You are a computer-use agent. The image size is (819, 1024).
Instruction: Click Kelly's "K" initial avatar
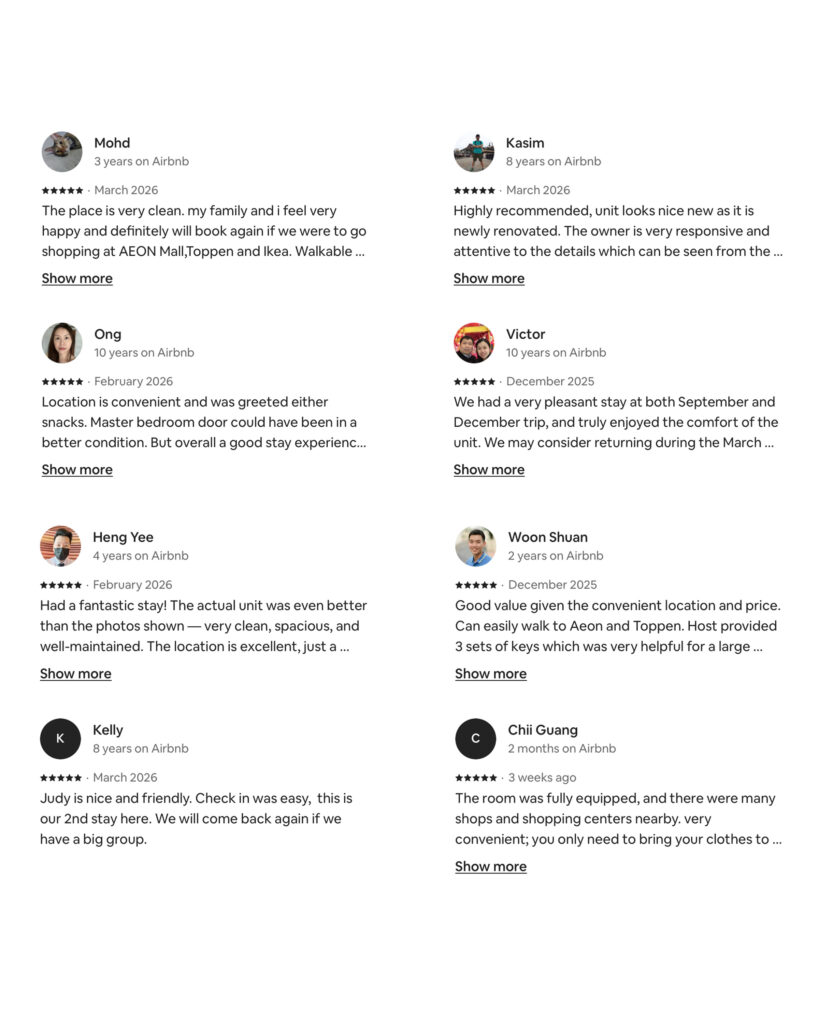pos(60,739)
